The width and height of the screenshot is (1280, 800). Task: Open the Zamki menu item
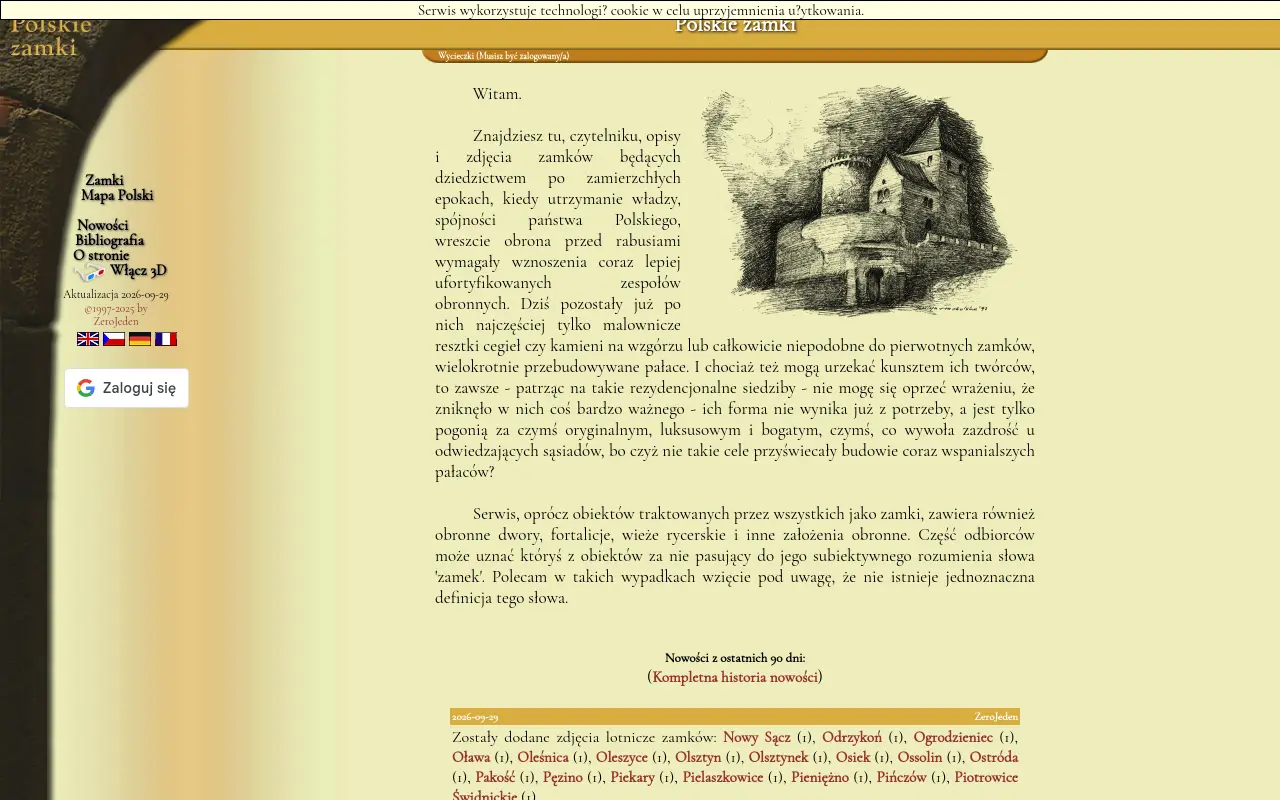[104, 181]
